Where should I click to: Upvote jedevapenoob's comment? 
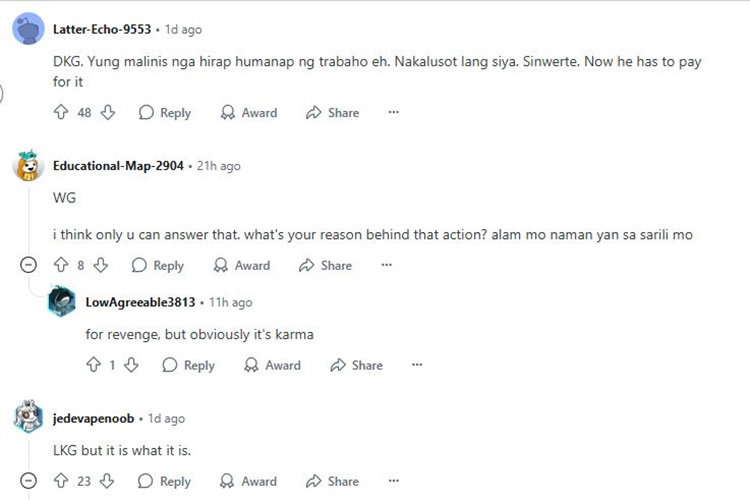point(60,481)
